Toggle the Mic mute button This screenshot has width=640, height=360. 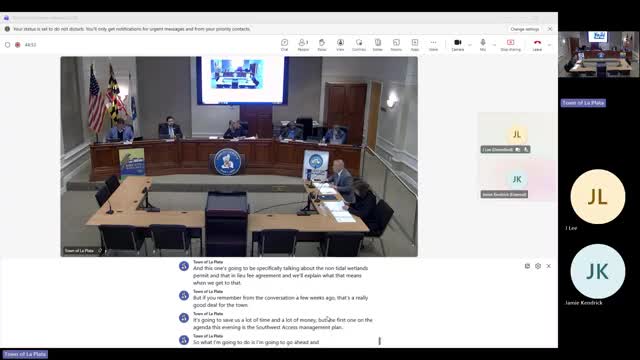pos(483,44)
